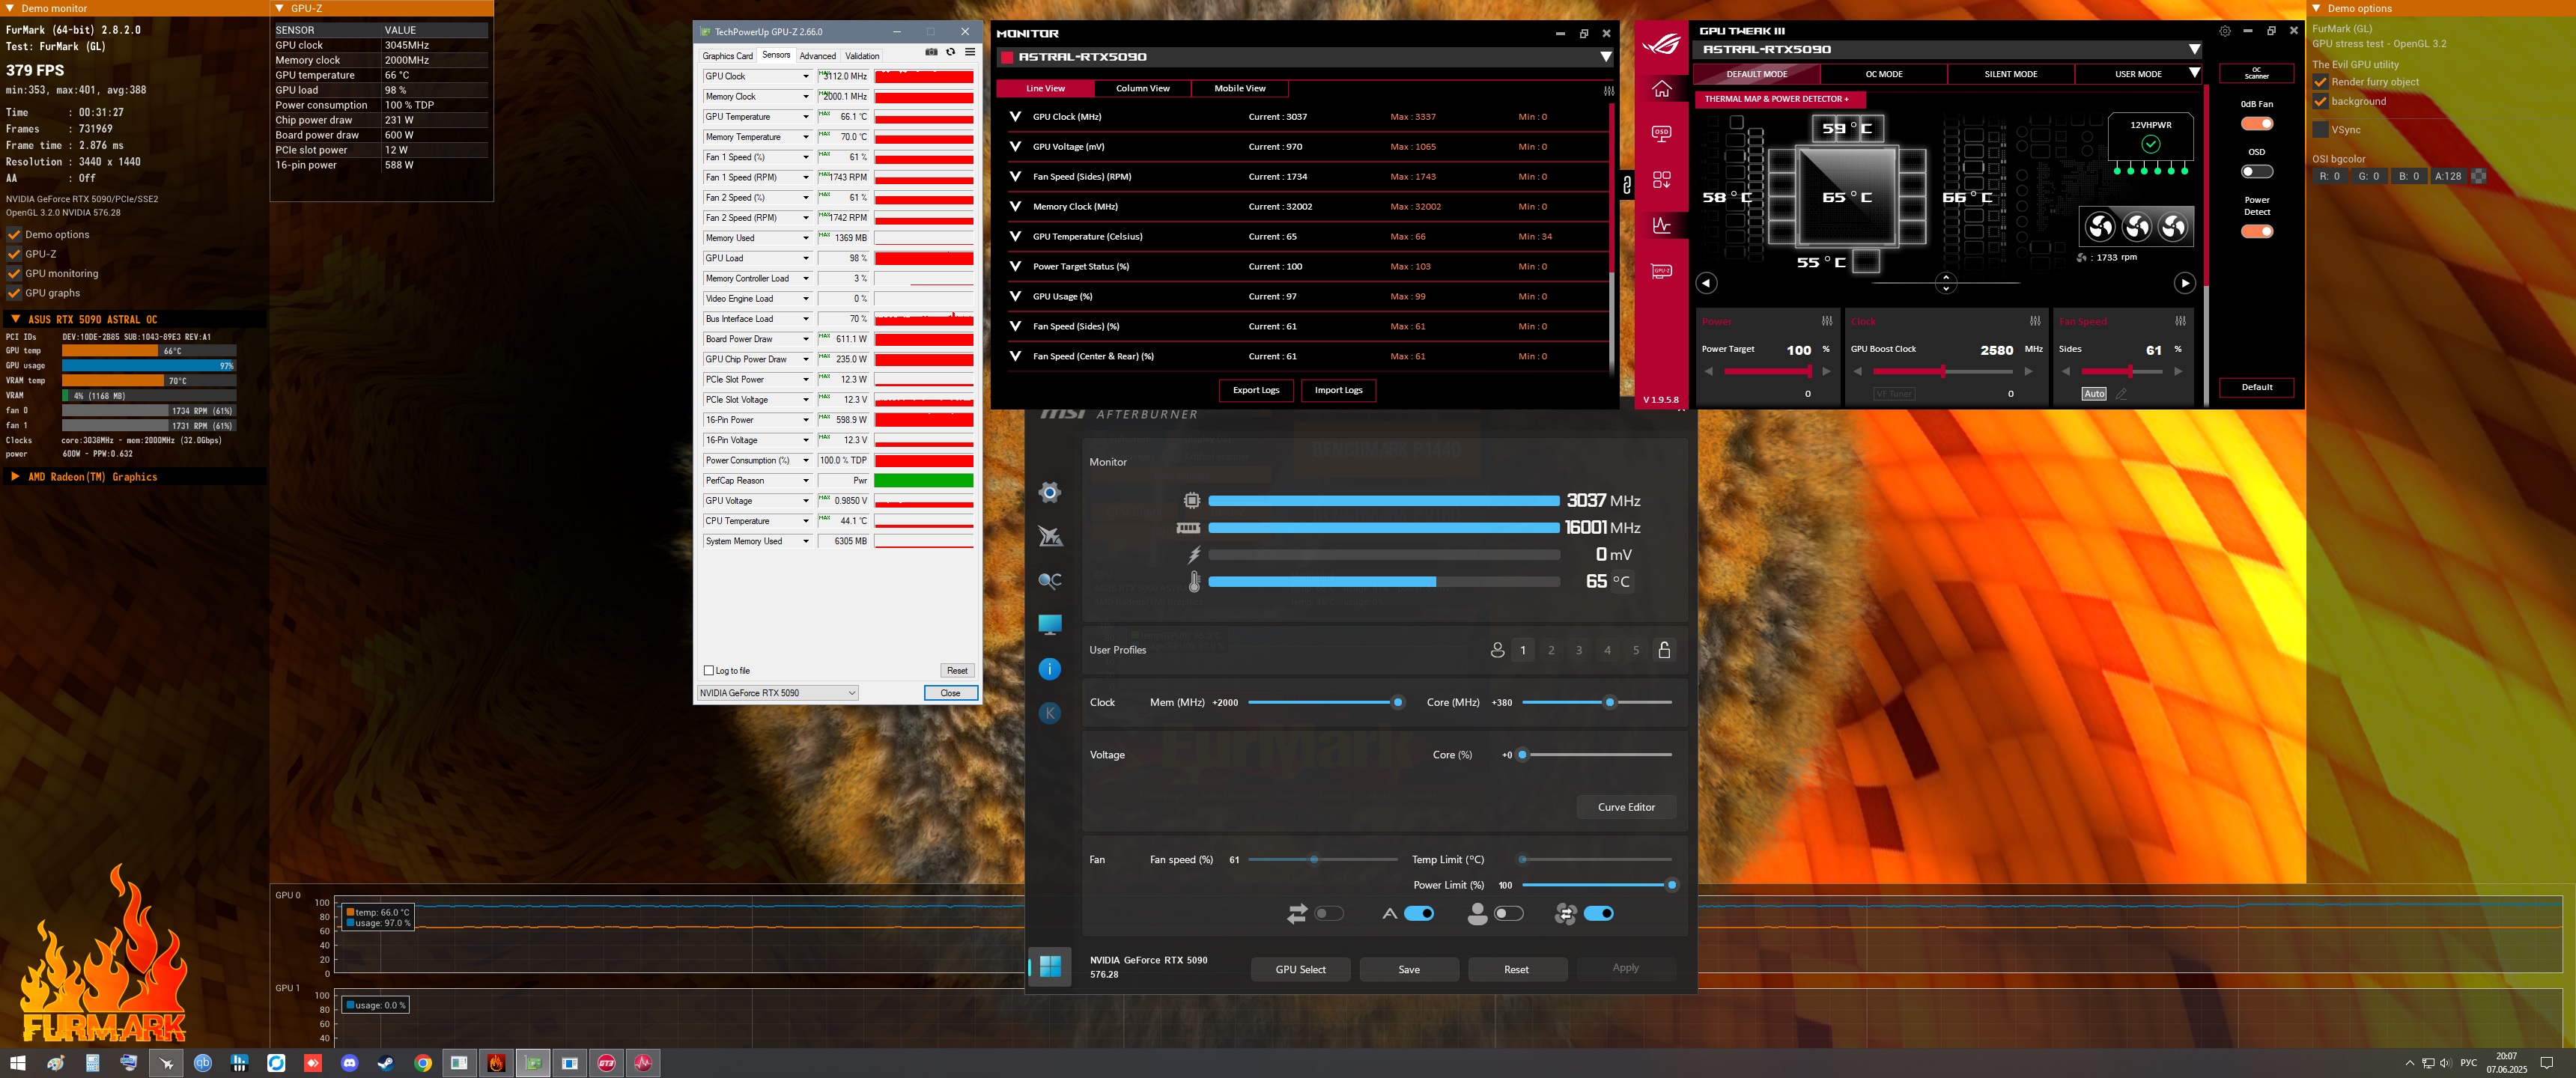Viewport: 2576px width, 1078px height.
Task: Click the Afterburner OC scanner icon
Action: coord(1049,580)
